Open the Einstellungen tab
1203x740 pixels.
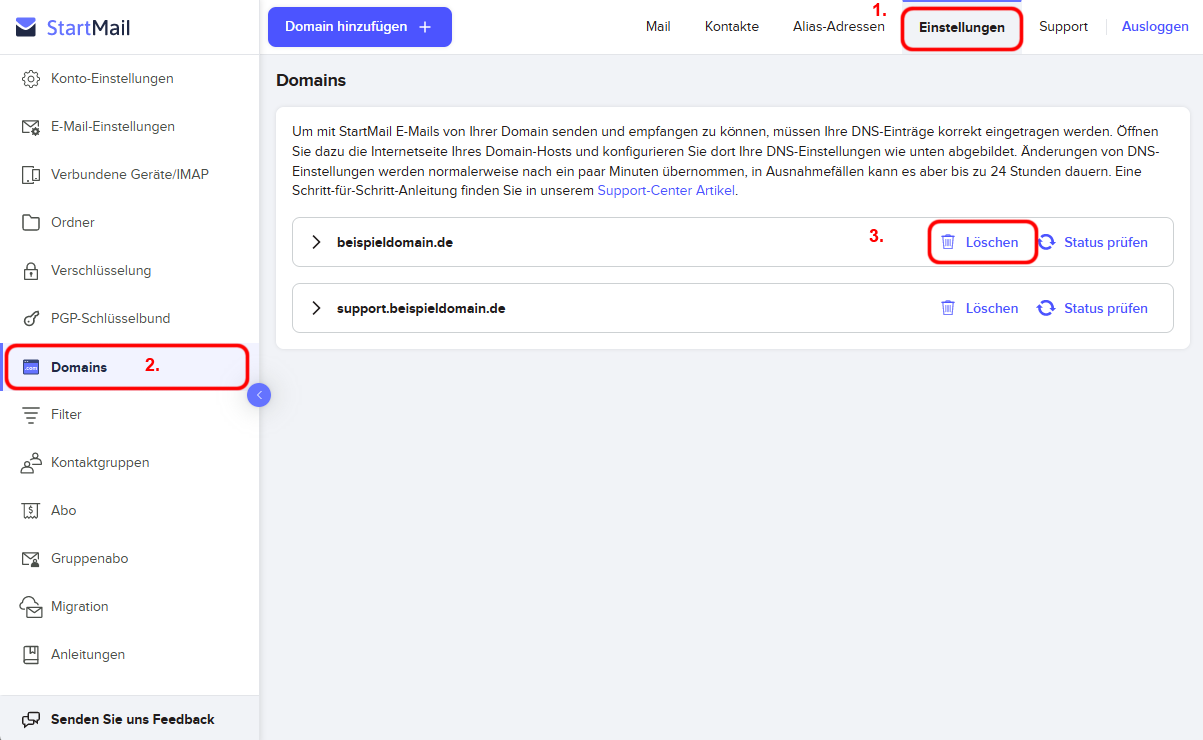pyautogui.click(x=962, y=28)
